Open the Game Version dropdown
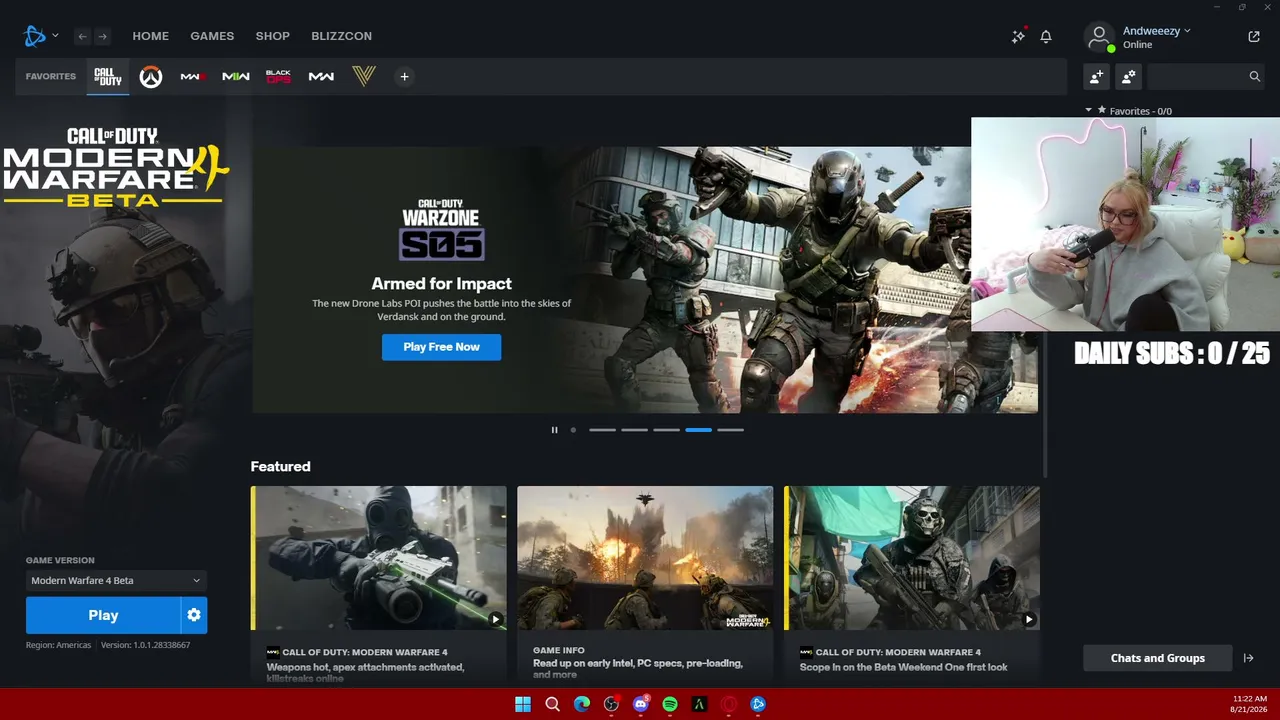This screenshot has width=1280, height=720. [115, 580]
